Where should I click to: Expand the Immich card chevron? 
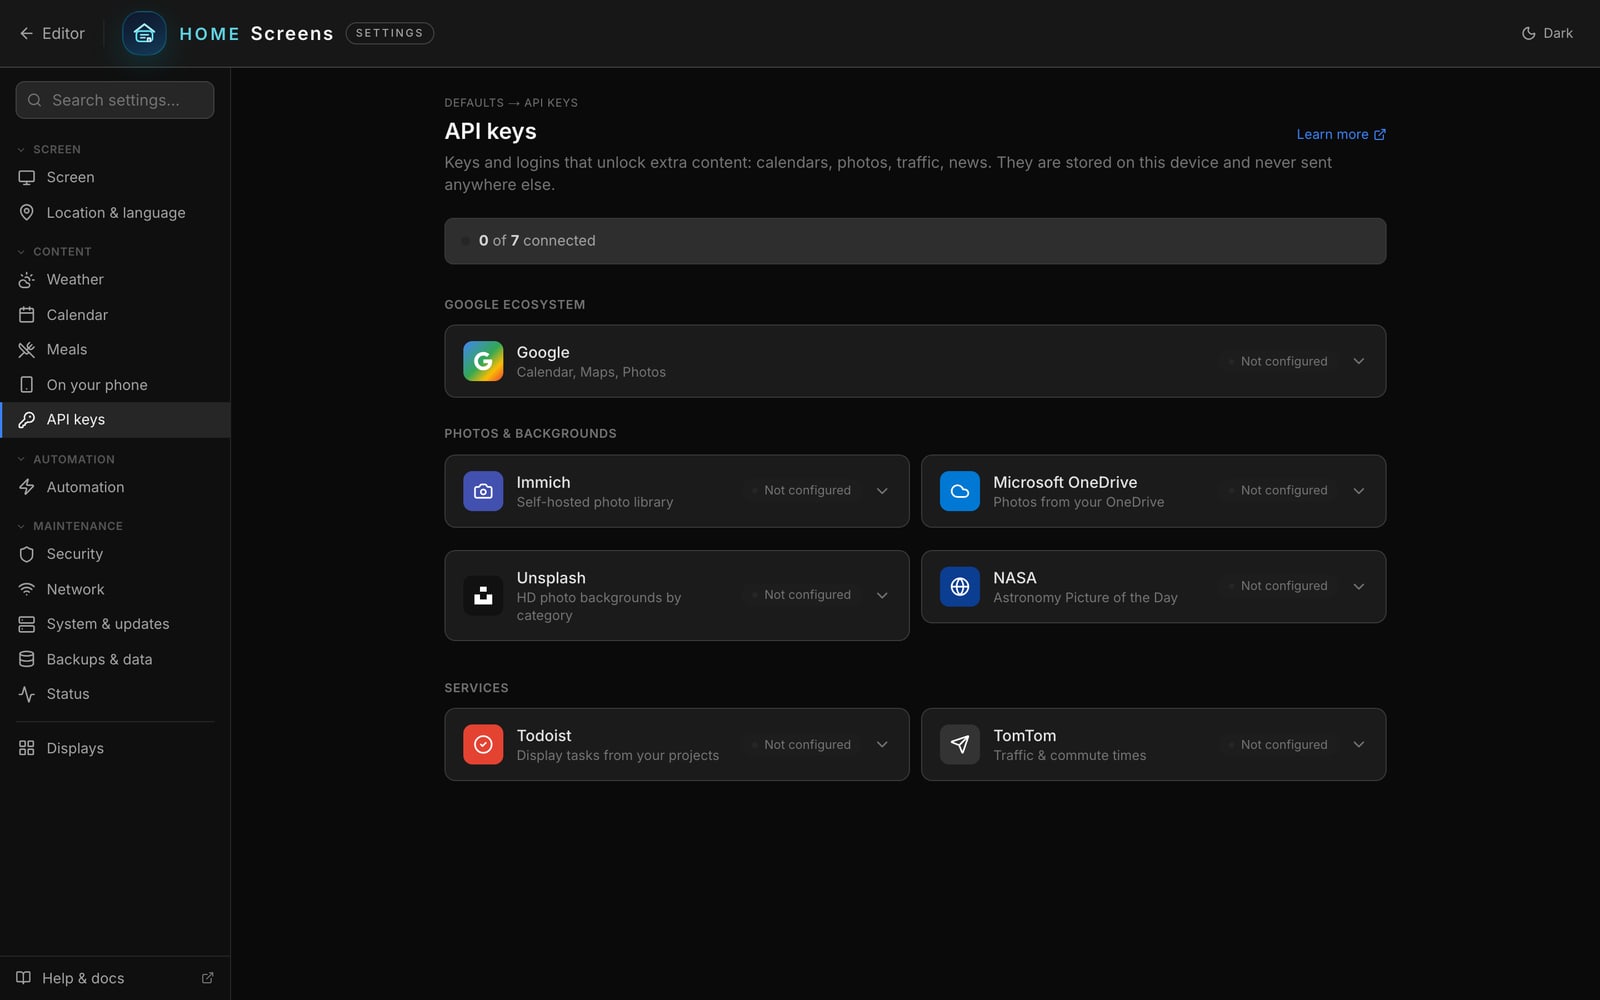click(x=882, y=491)
